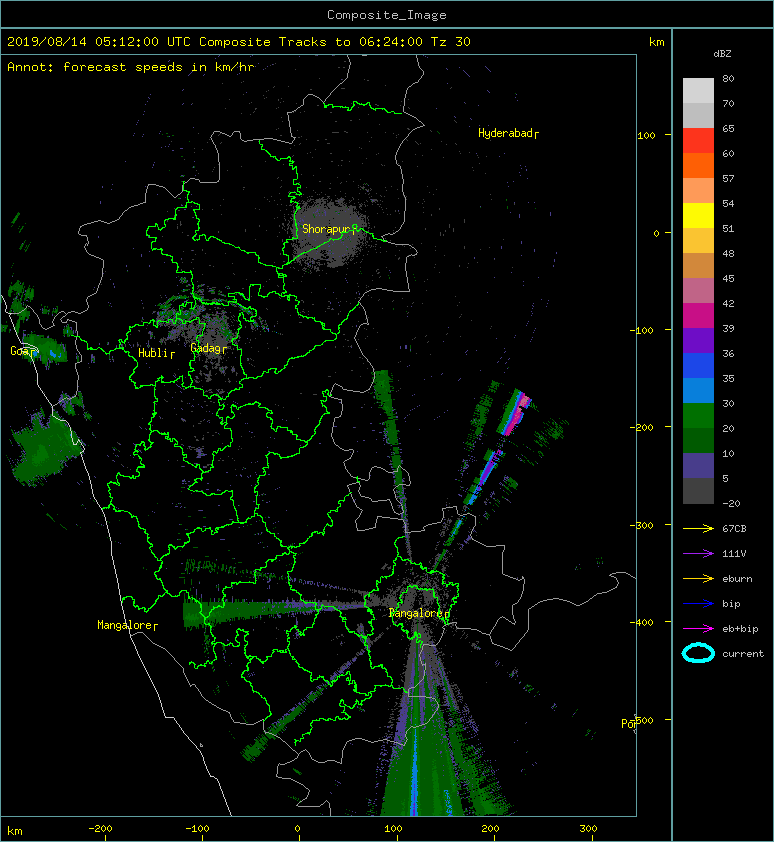The width and height of the screenshot is (774, 842).
Task: Click the '200' mark on horizontal km axis
Action: tap(490, 829)
